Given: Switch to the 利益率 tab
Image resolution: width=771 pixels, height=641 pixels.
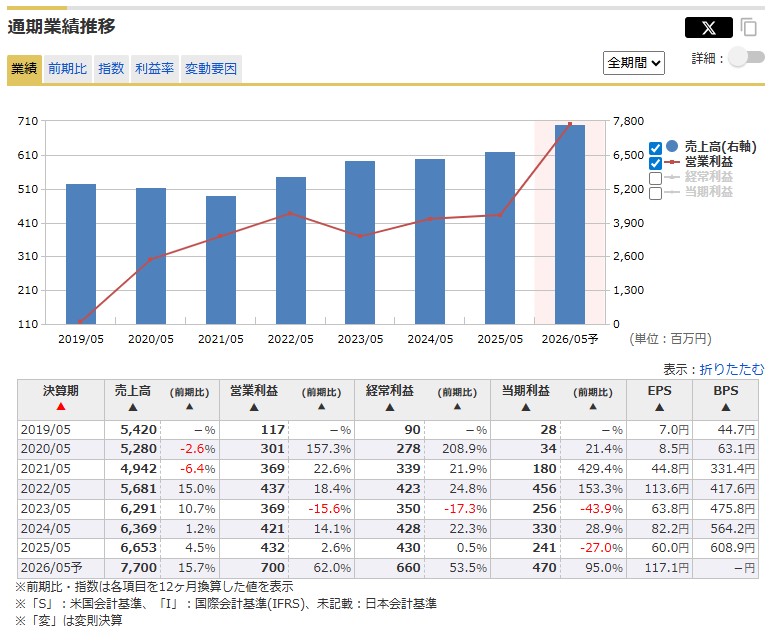Looking at the screenshot, I should 154,69.
